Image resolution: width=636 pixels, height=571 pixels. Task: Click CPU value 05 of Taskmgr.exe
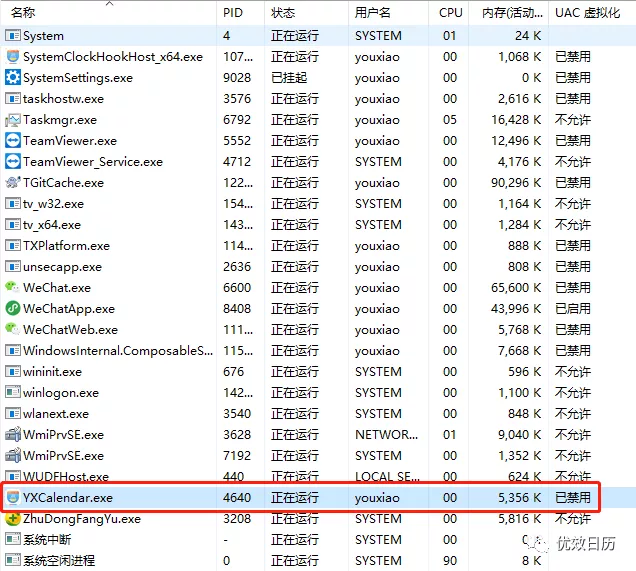pyautogui.click(x=450, y=120)
